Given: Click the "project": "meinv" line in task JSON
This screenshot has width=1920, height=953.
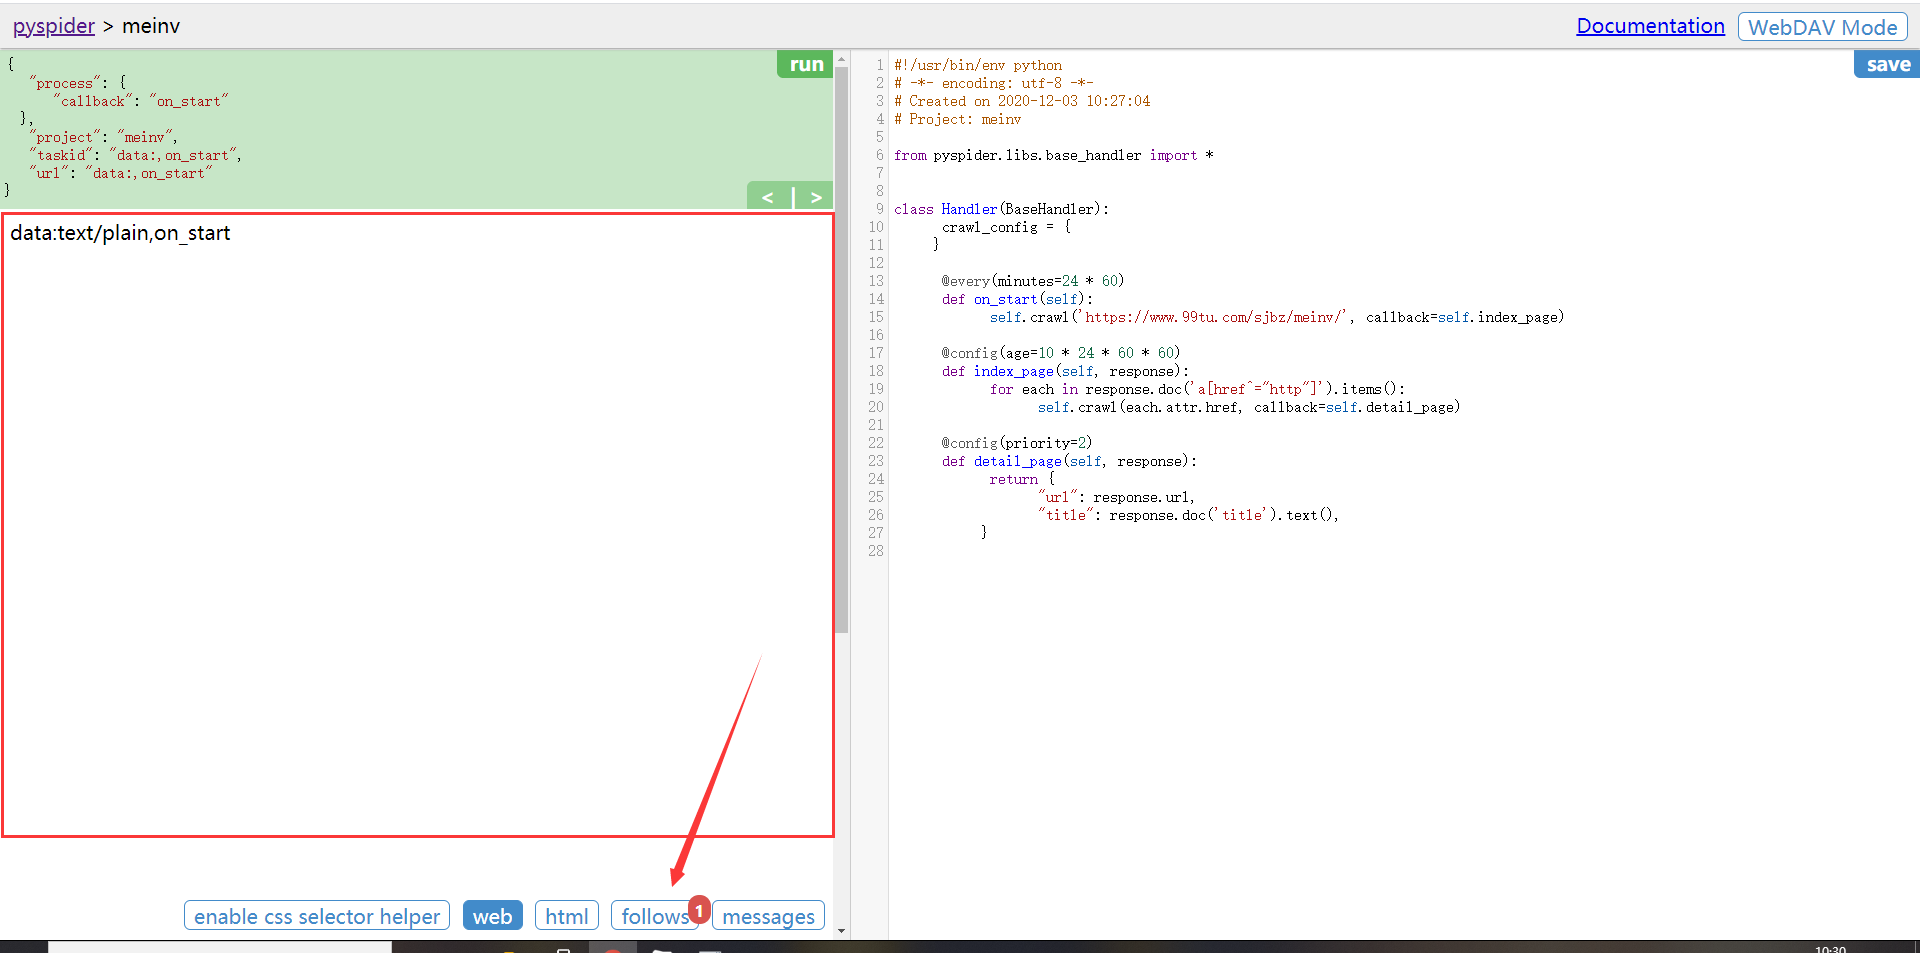Looking at the screenshot, I should pos(104,137).
